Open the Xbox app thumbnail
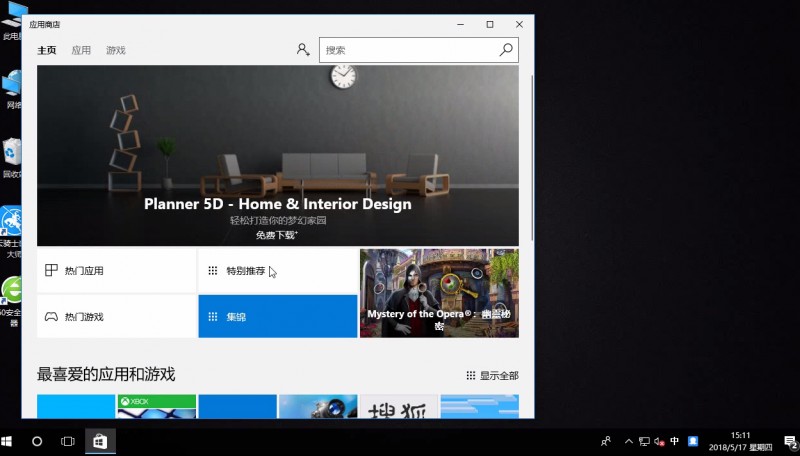 (x=157, y=406)
